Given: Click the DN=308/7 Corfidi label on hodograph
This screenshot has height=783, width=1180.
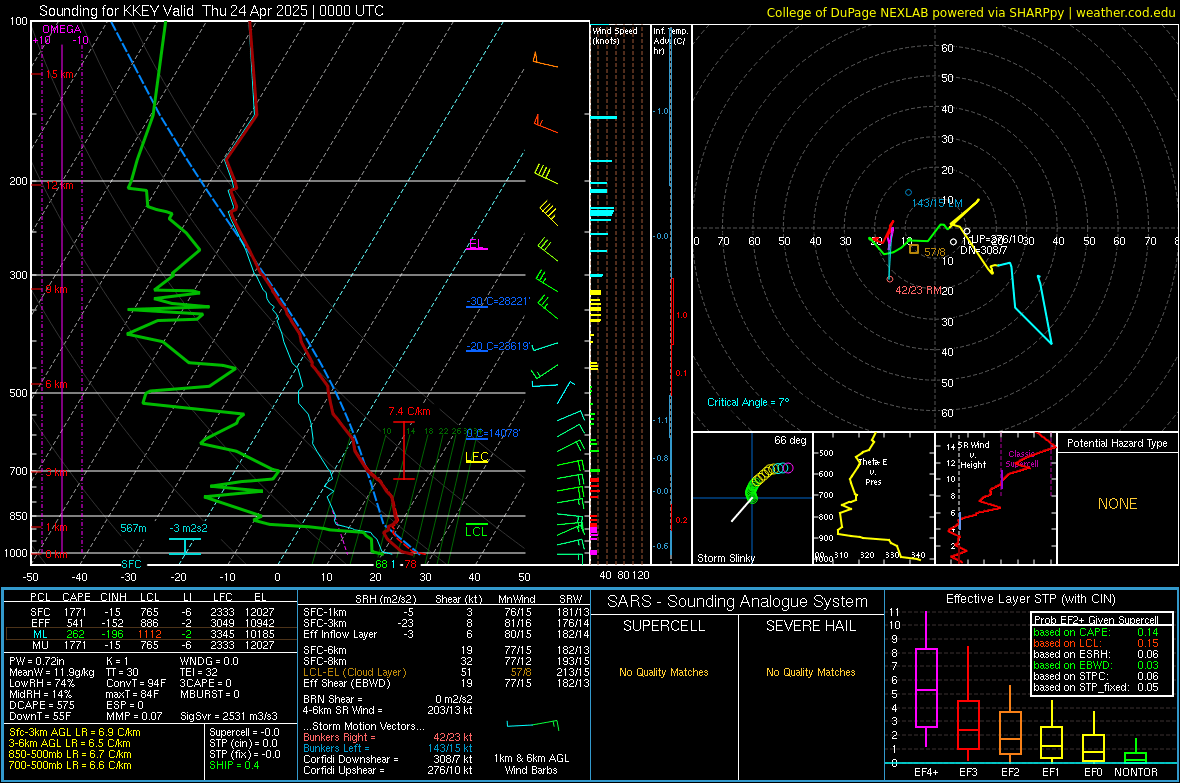Looking at the screenshot, I should (x=984, y=250).
